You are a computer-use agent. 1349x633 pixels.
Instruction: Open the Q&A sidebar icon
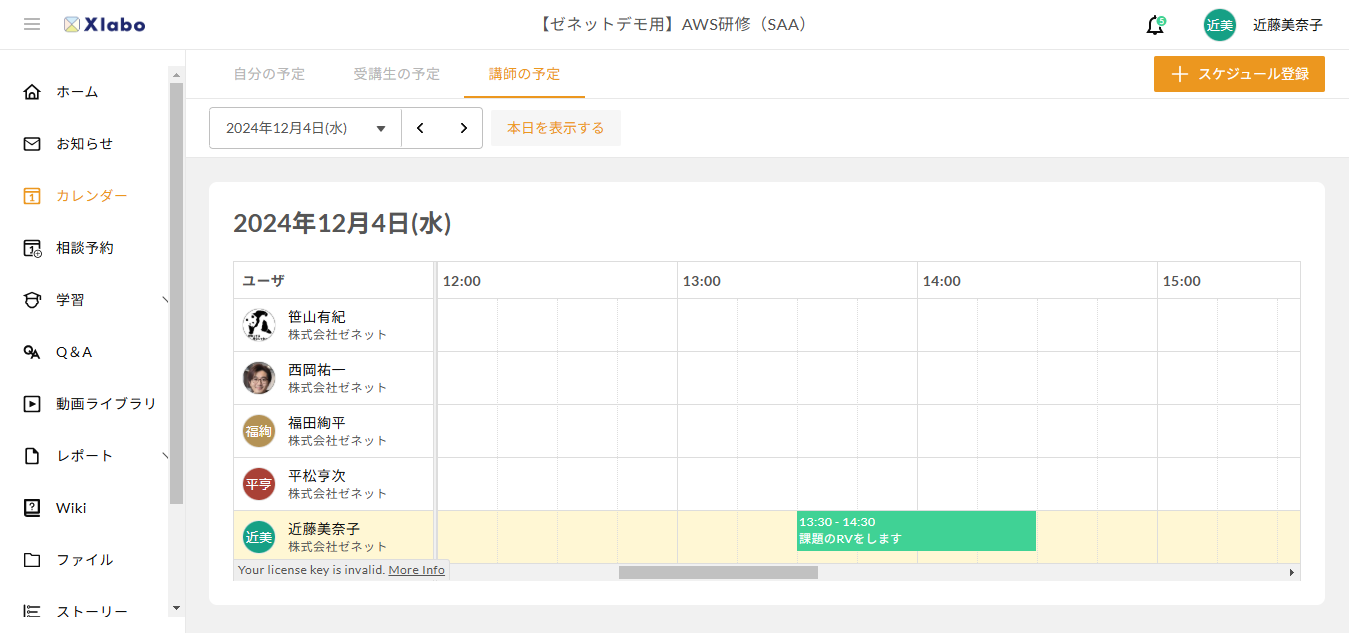point(32,352)
